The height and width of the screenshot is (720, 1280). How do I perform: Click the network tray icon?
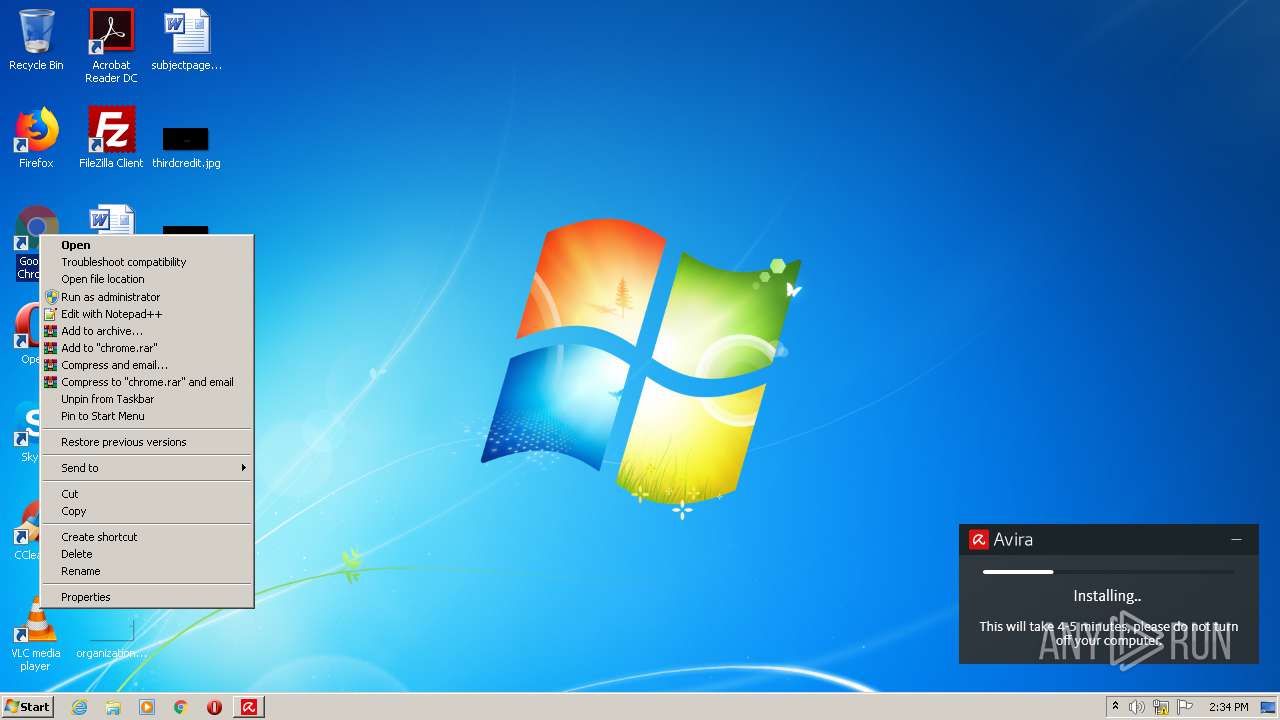point(1161,707)
